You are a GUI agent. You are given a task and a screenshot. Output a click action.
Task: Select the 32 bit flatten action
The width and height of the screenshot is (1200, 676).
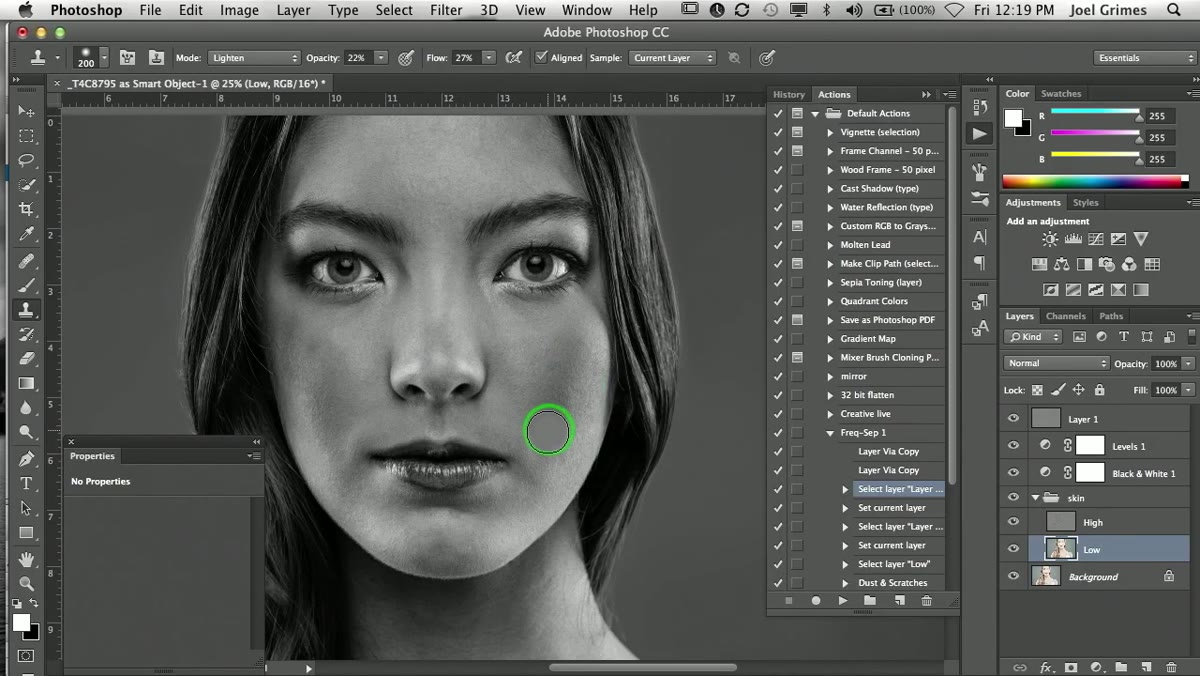click(x=867, y=395)
